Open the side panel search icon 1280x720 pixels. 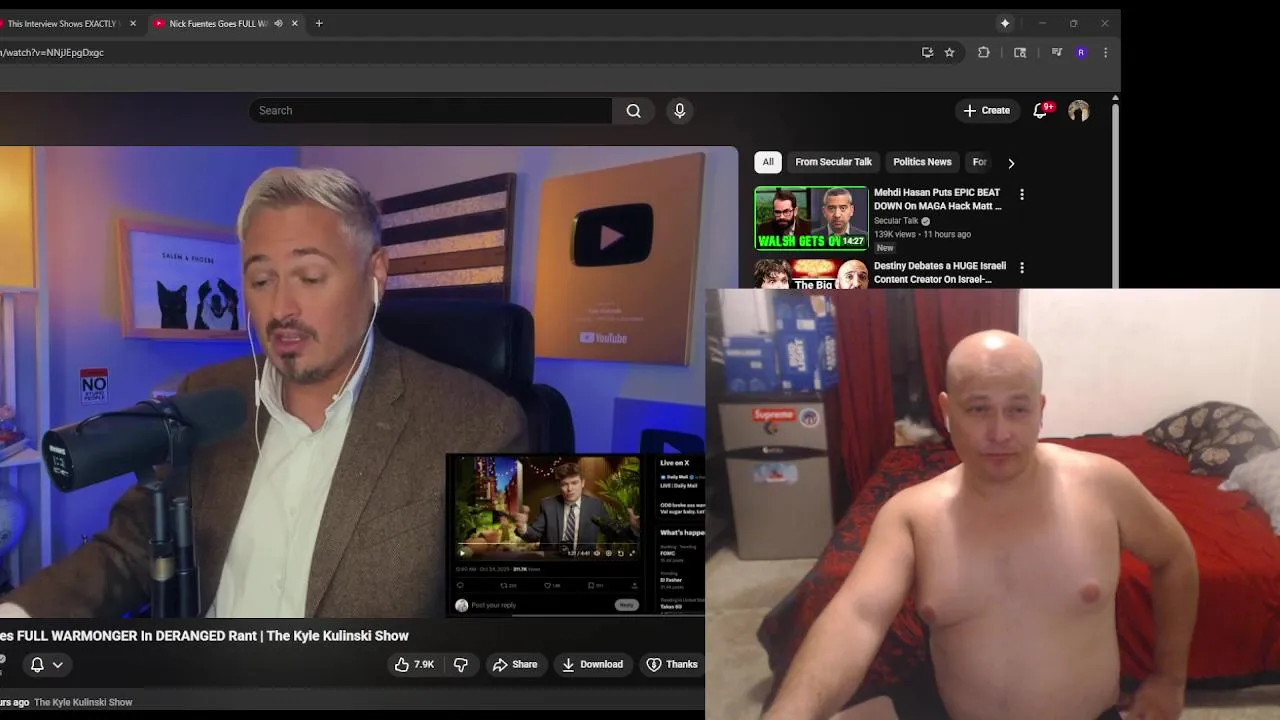tap(1020, 52)
